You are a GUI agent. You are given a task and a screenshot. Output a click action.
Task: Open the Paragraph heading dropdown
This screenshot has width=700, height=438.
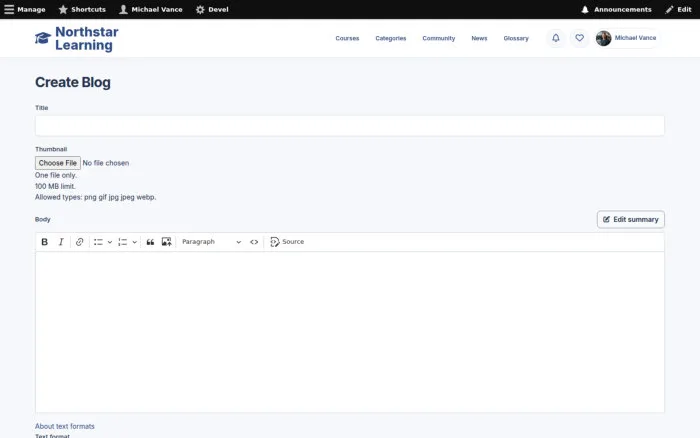(x=211, y=242)
